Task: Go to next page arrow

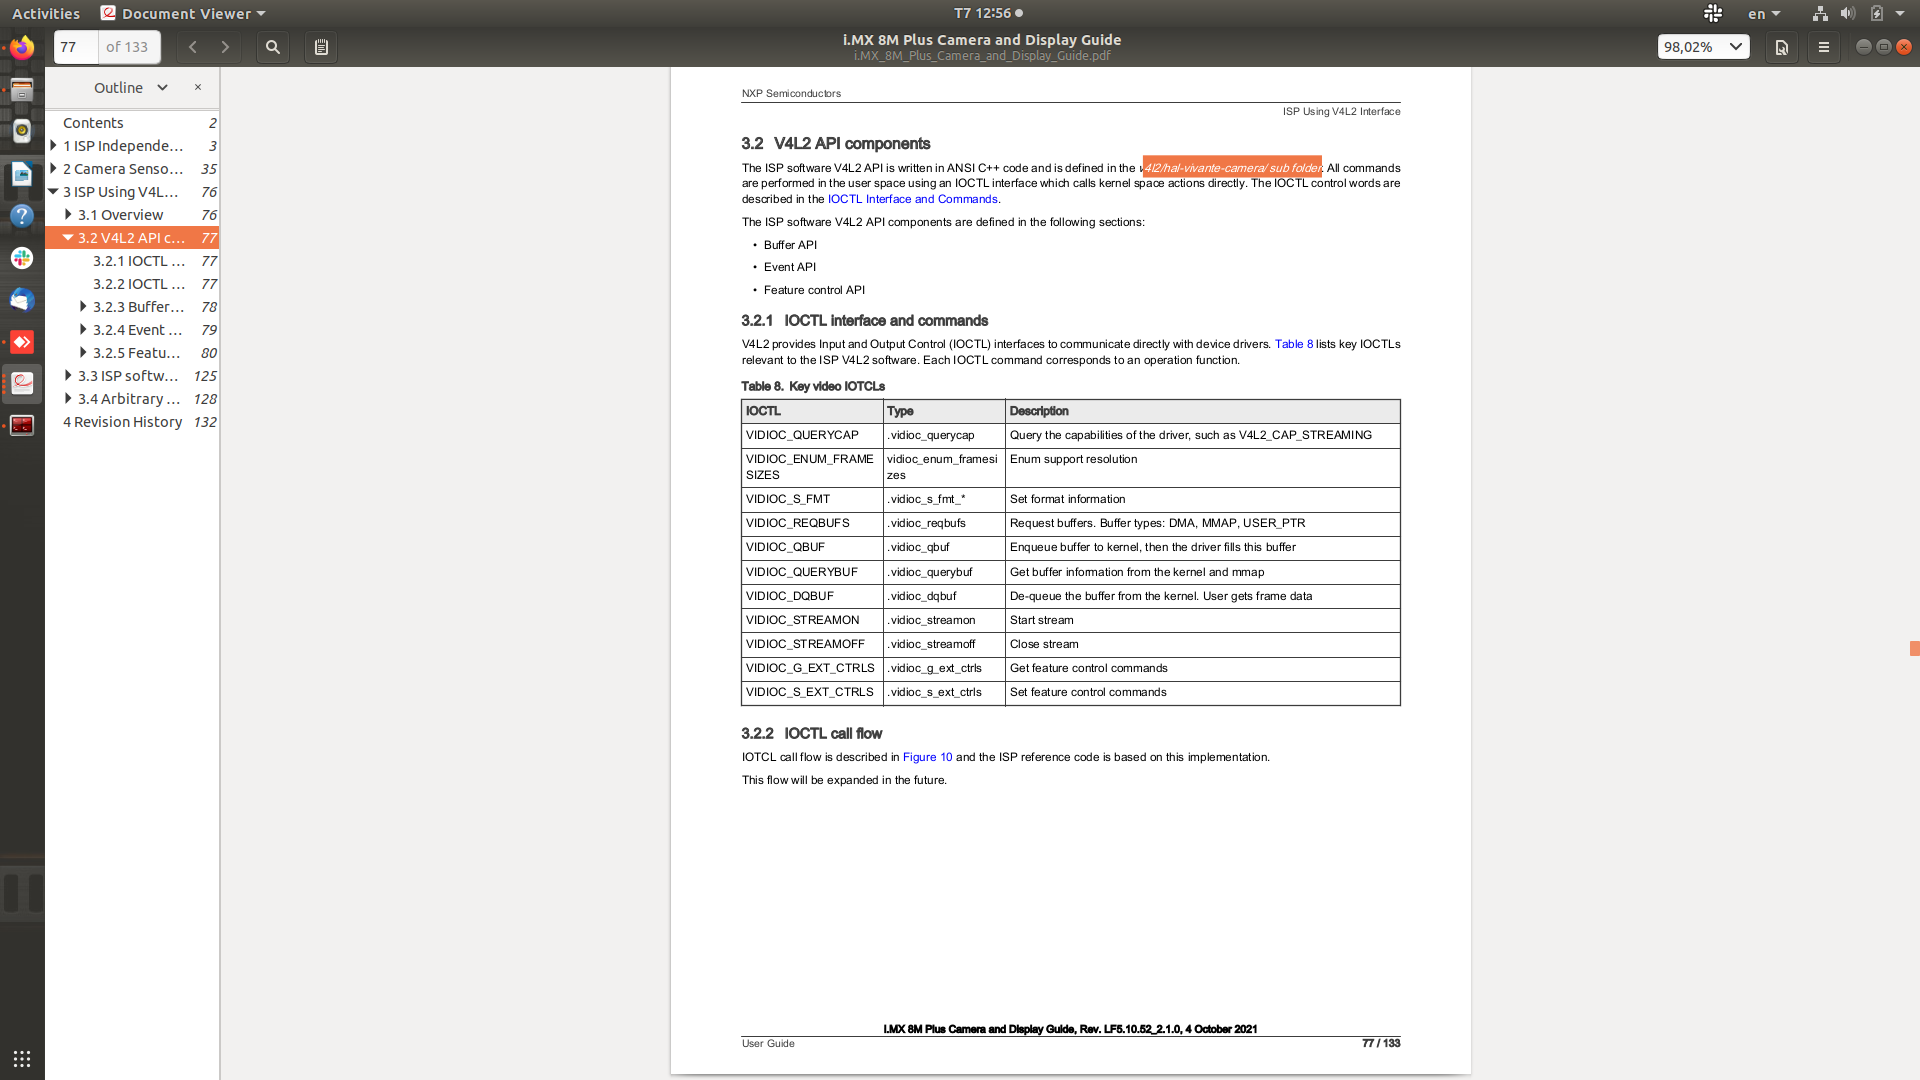Action: click(225, 47)
